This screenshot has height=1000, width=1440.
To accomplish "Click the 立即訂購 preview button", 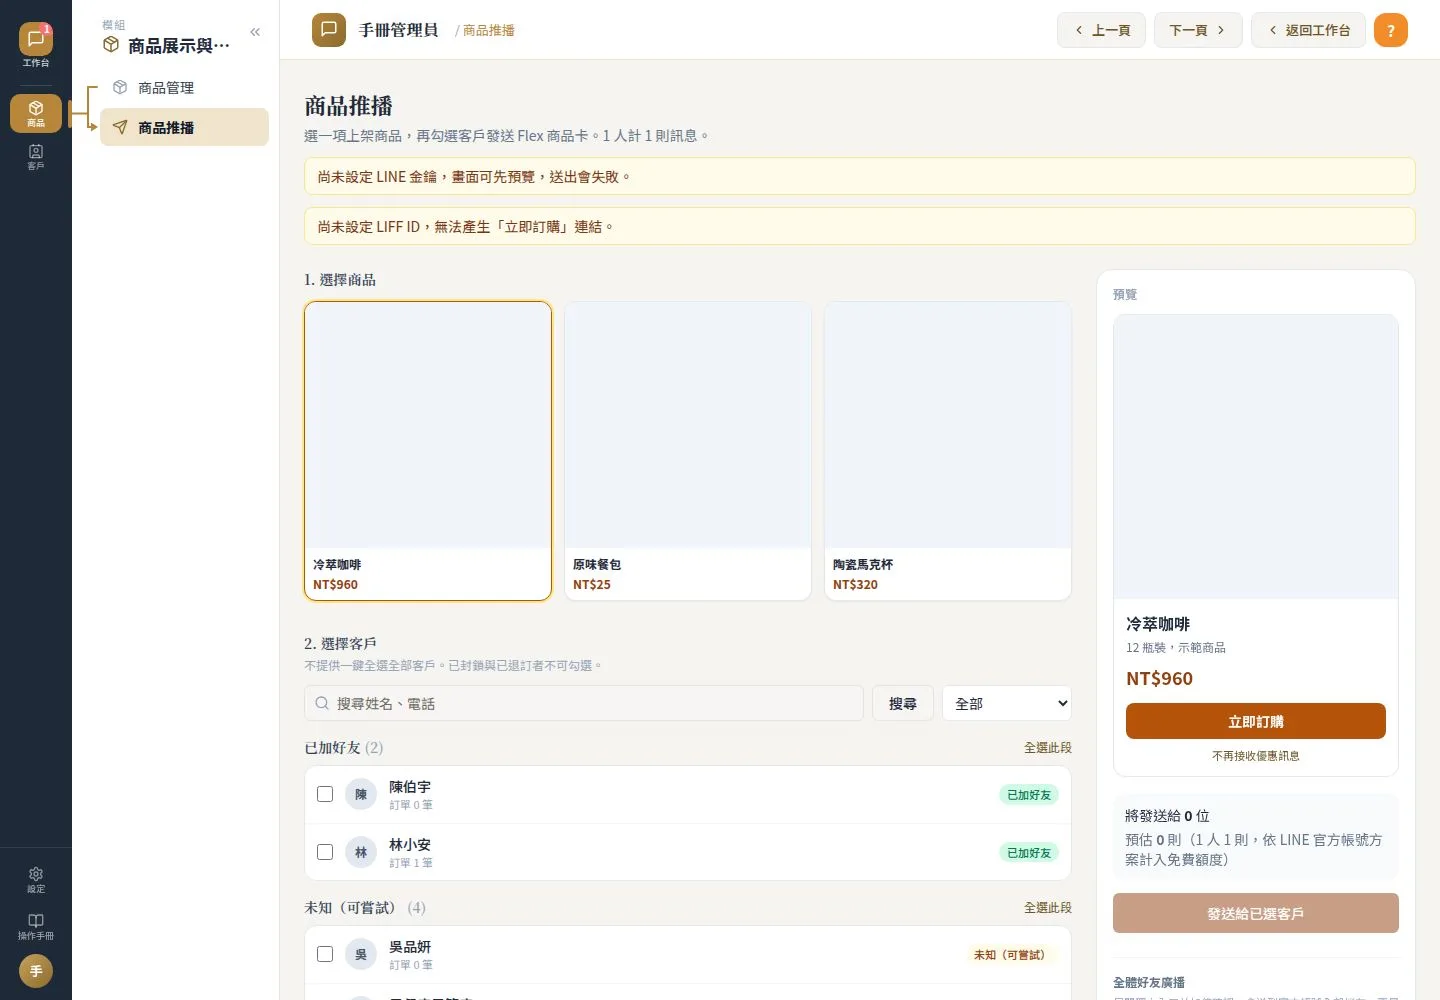I will coord(1256,721).
